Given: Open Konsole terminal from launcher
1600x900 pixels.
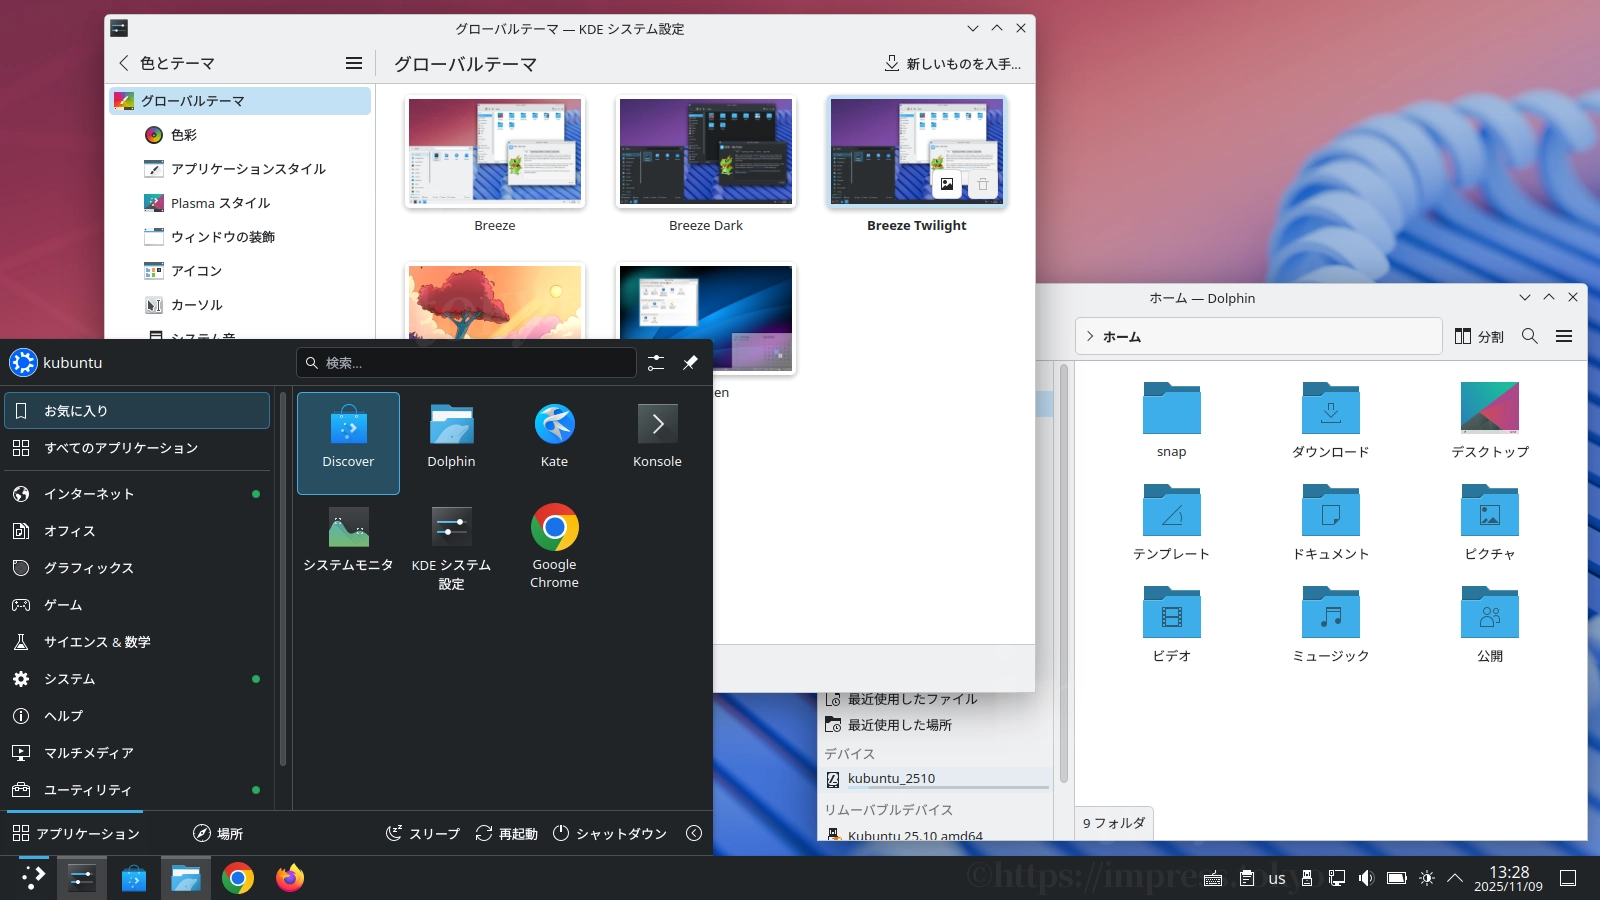Looking at the screenshot, I should click(x=657, y=443).
